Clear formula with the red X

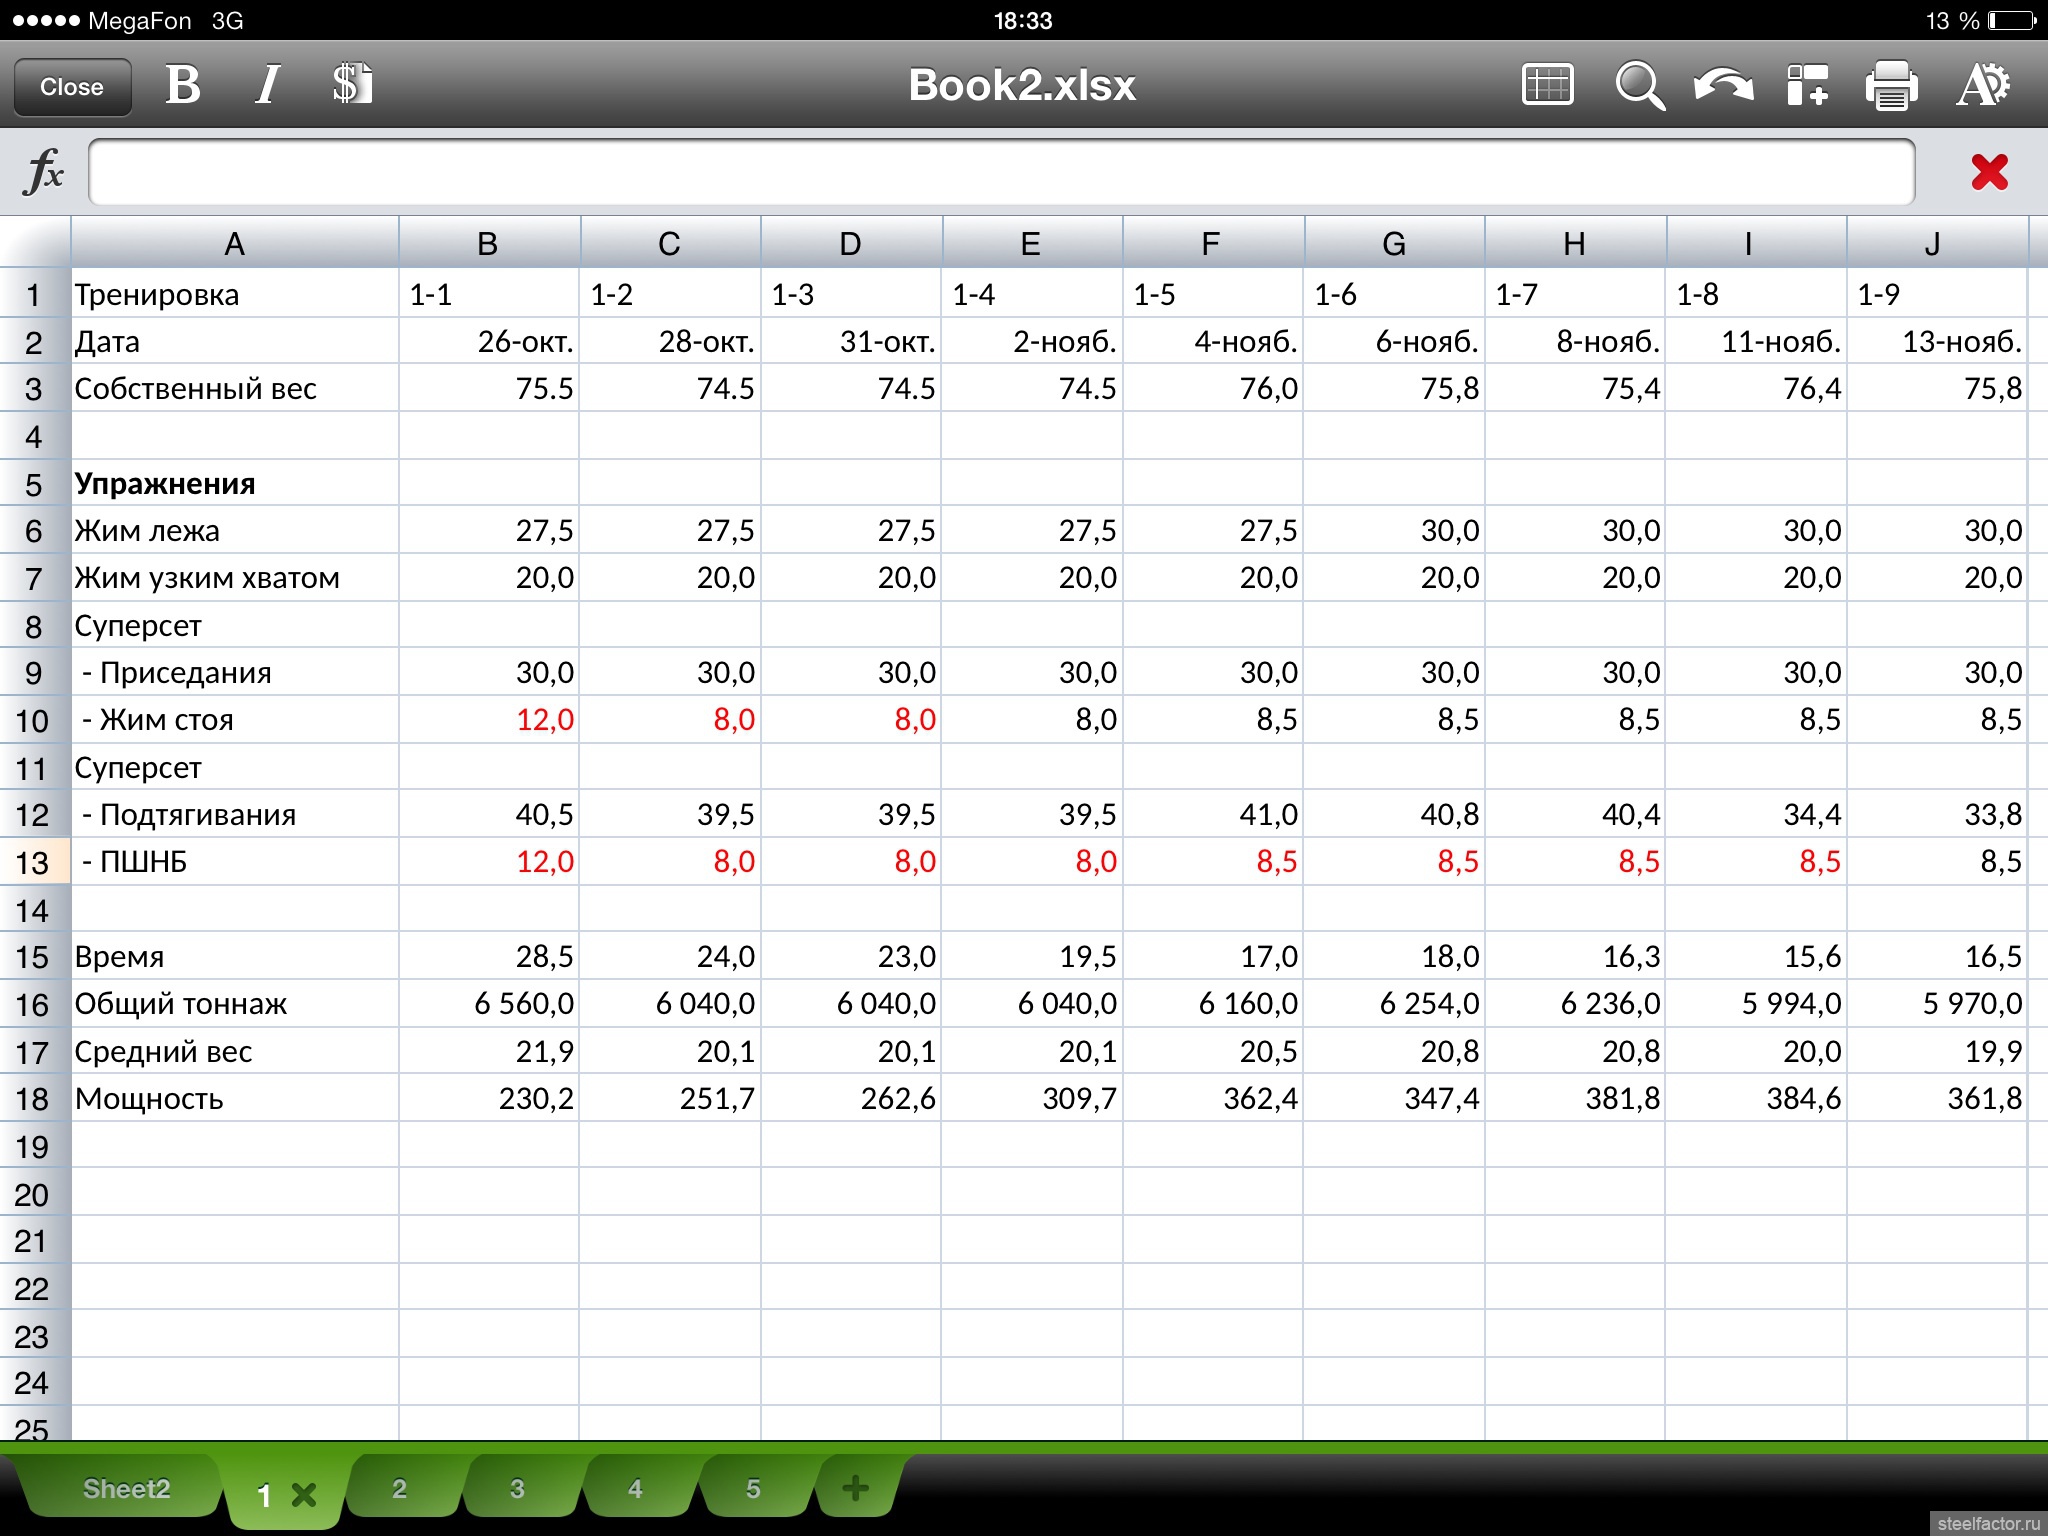1989,171
